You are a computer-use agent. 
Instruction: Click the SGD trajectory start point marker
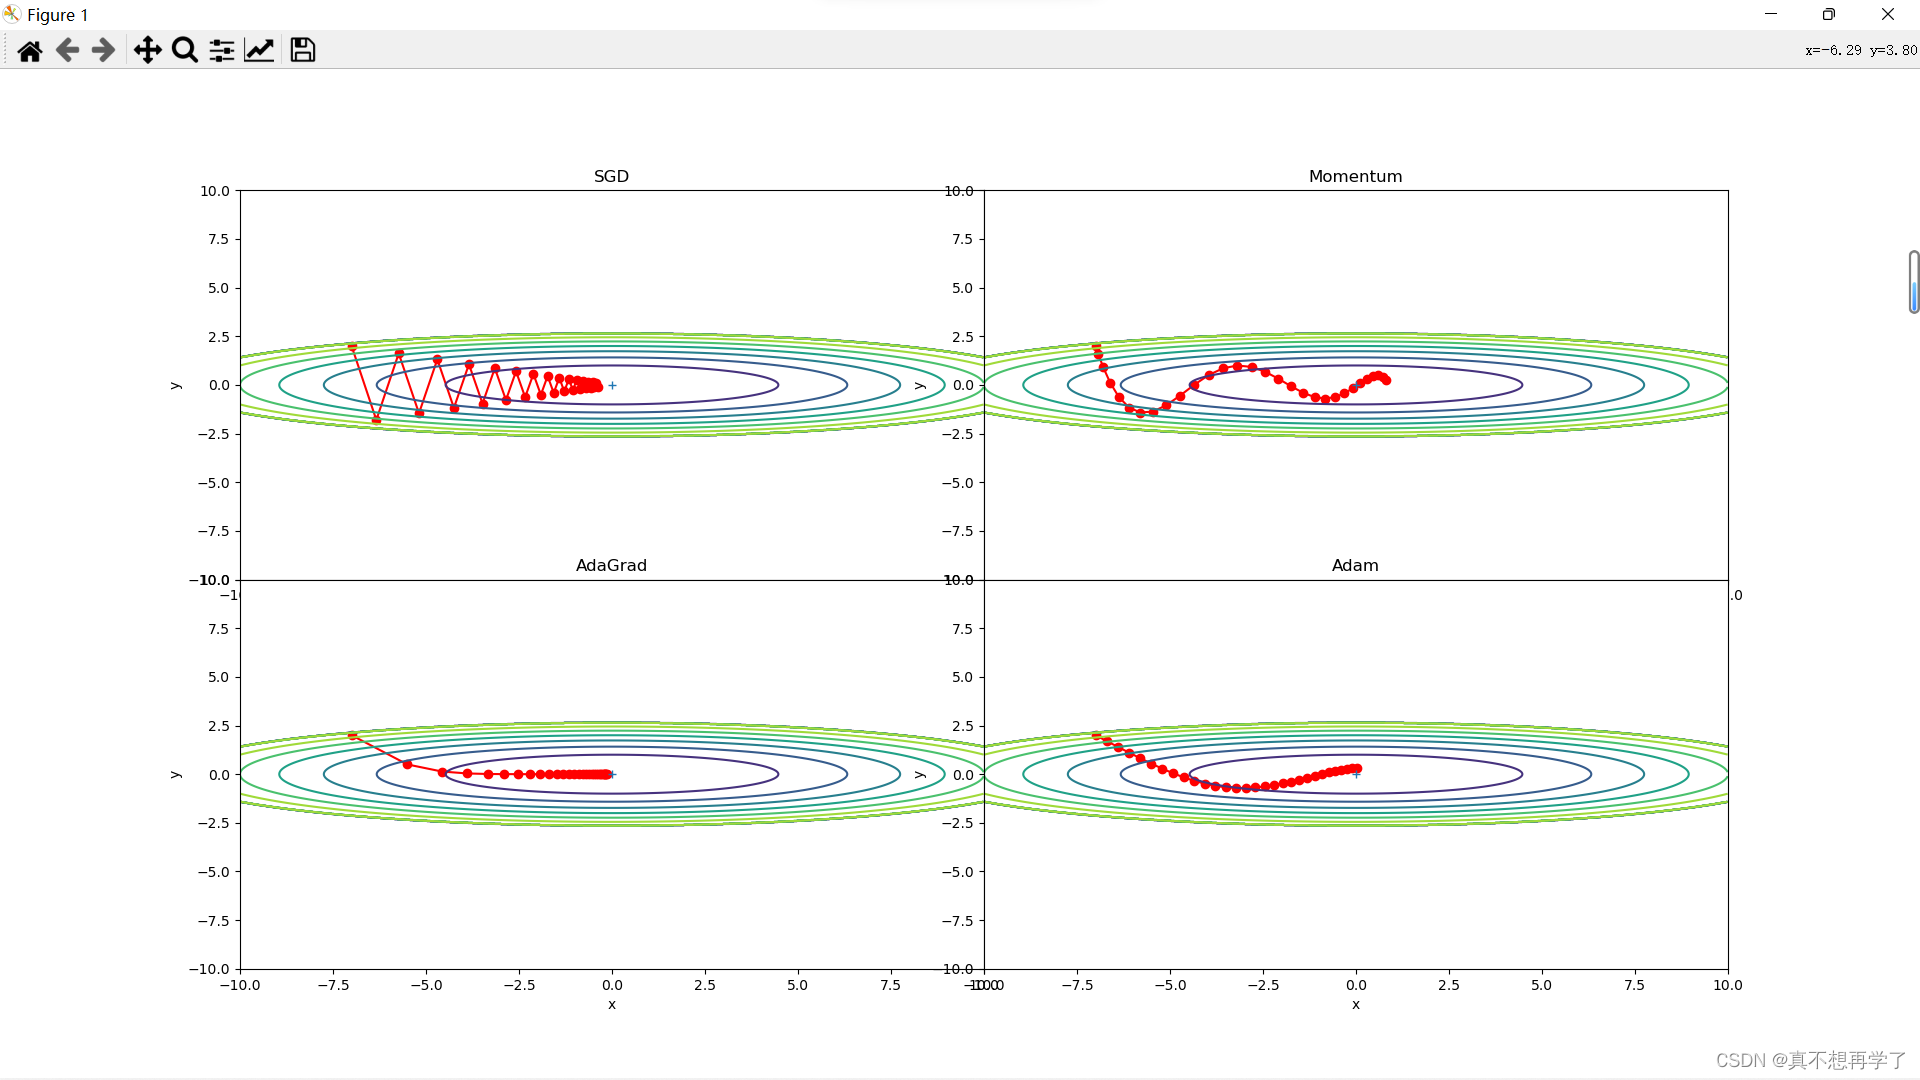[352, 347]
